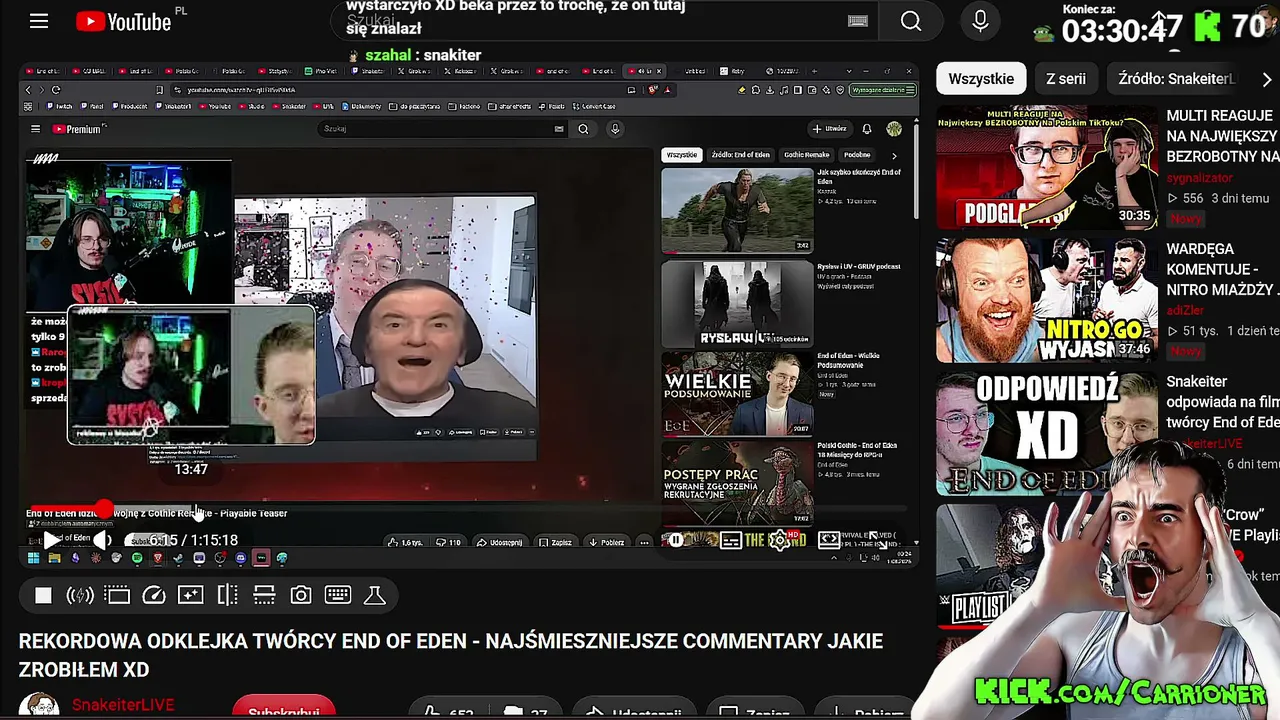Viewport: 1280px width, 720px height.
Task: Show more chips with the arrow after Źródło: SnakeiterL
Action: click(1267, 79)
